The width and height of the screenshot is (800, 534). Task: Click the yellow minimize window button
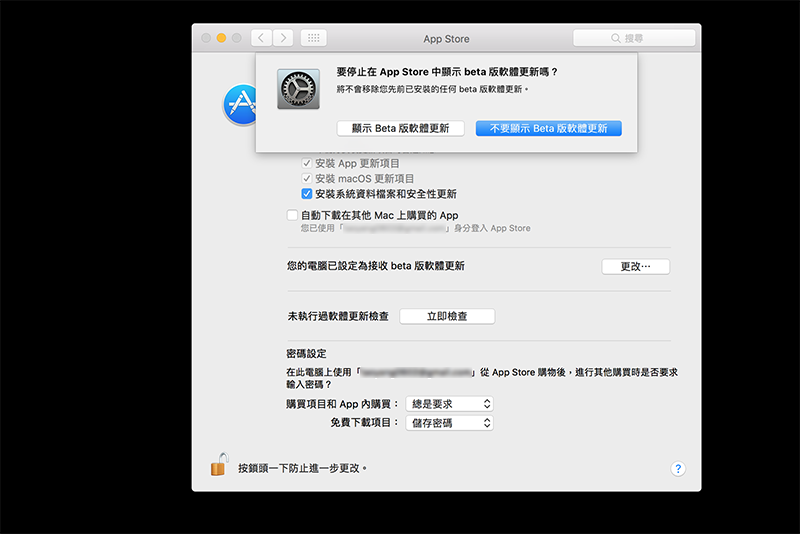point(221,38)
